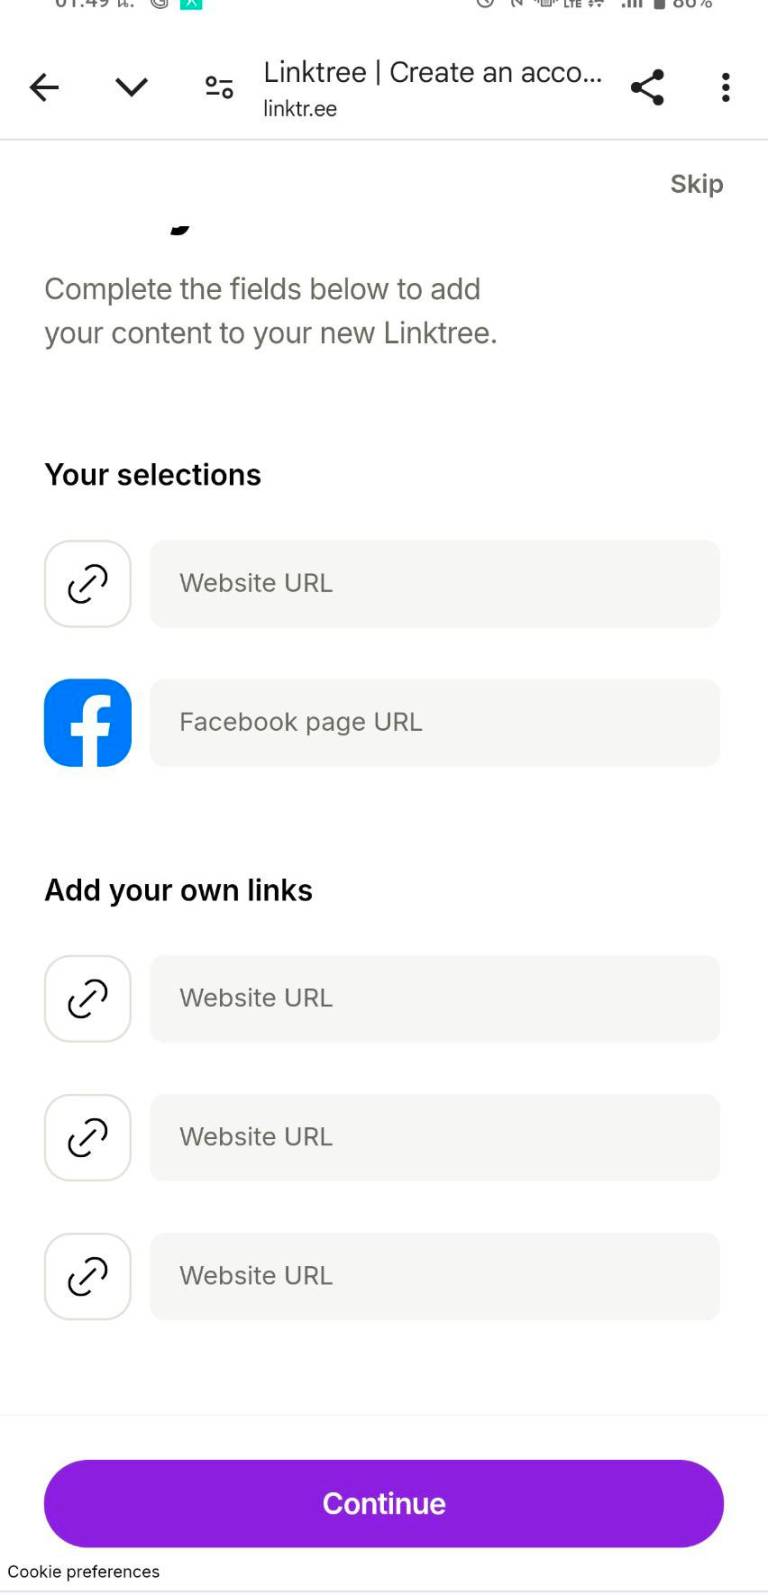The image size is (768, 1595).
Task: Expand the page with the down chevron
Action: (x=130, y=87)
